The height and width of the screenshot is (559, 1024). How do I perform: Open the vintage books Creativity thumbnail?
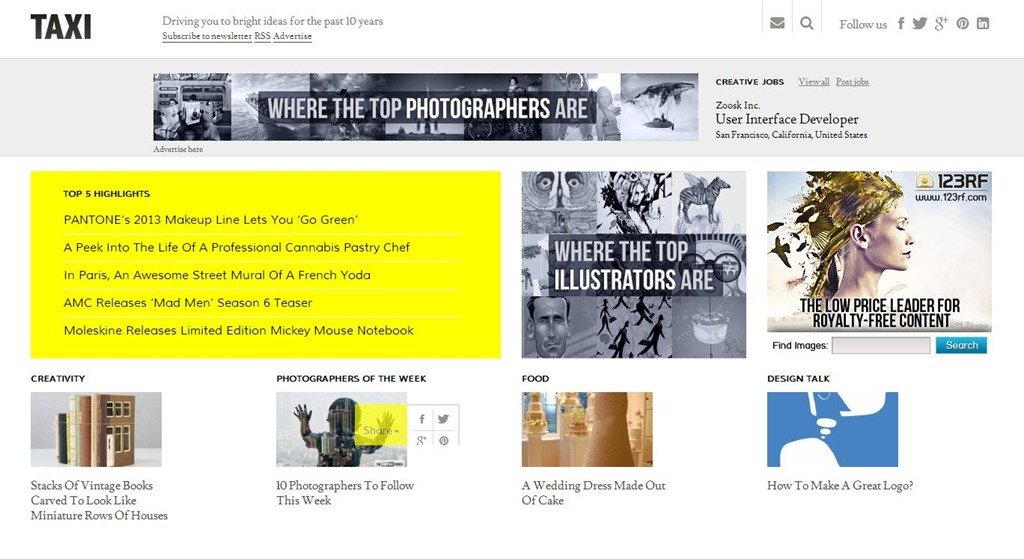click(96, 429)
